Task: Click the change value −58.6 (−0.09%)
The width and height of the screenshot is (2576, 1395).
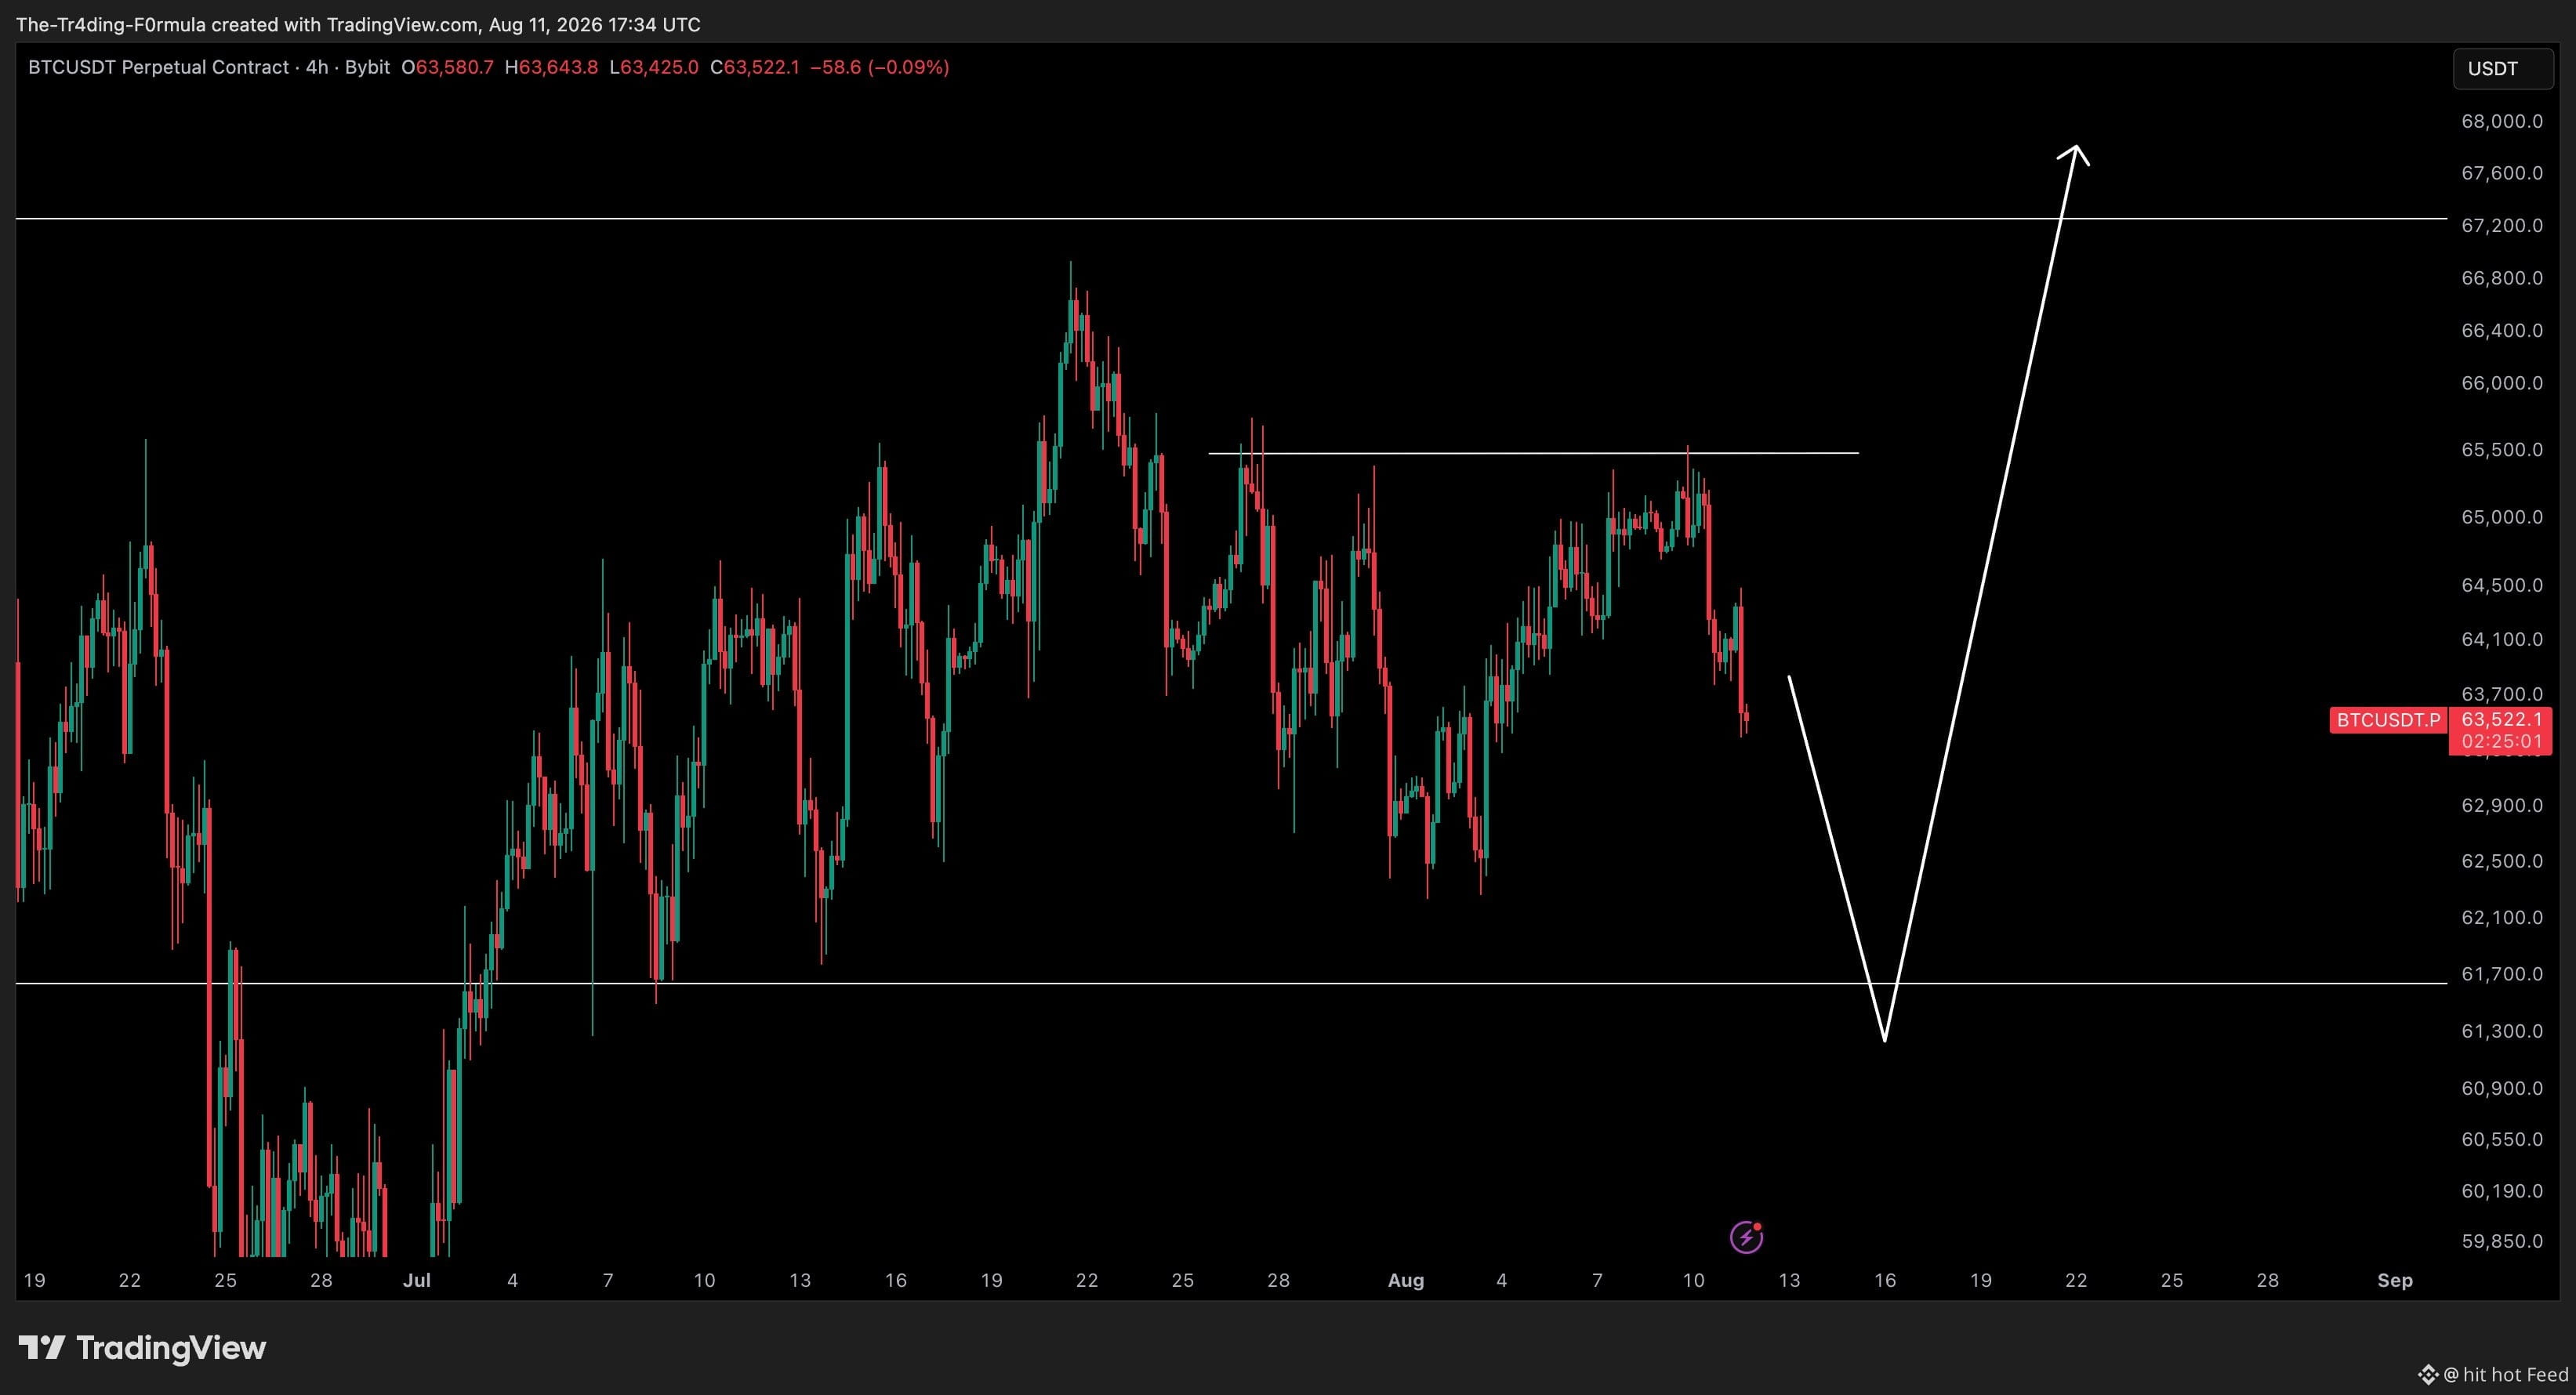Action: (879, 67)
